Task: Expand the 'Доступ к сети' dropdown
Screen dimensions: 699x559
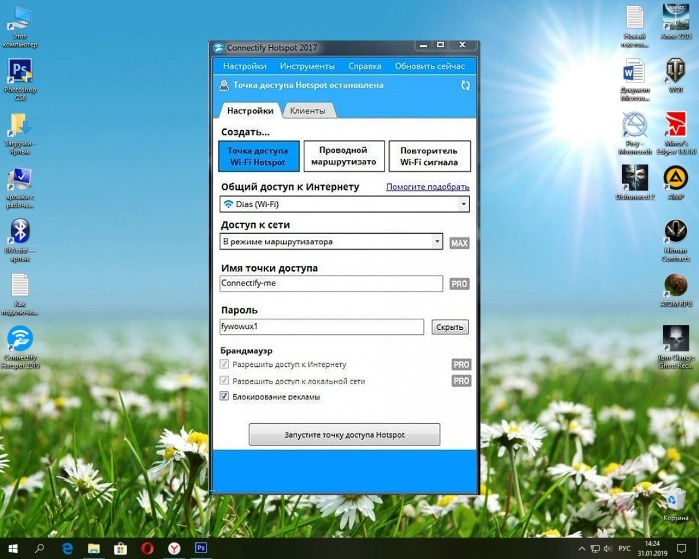Action: [x=437, y=242]
